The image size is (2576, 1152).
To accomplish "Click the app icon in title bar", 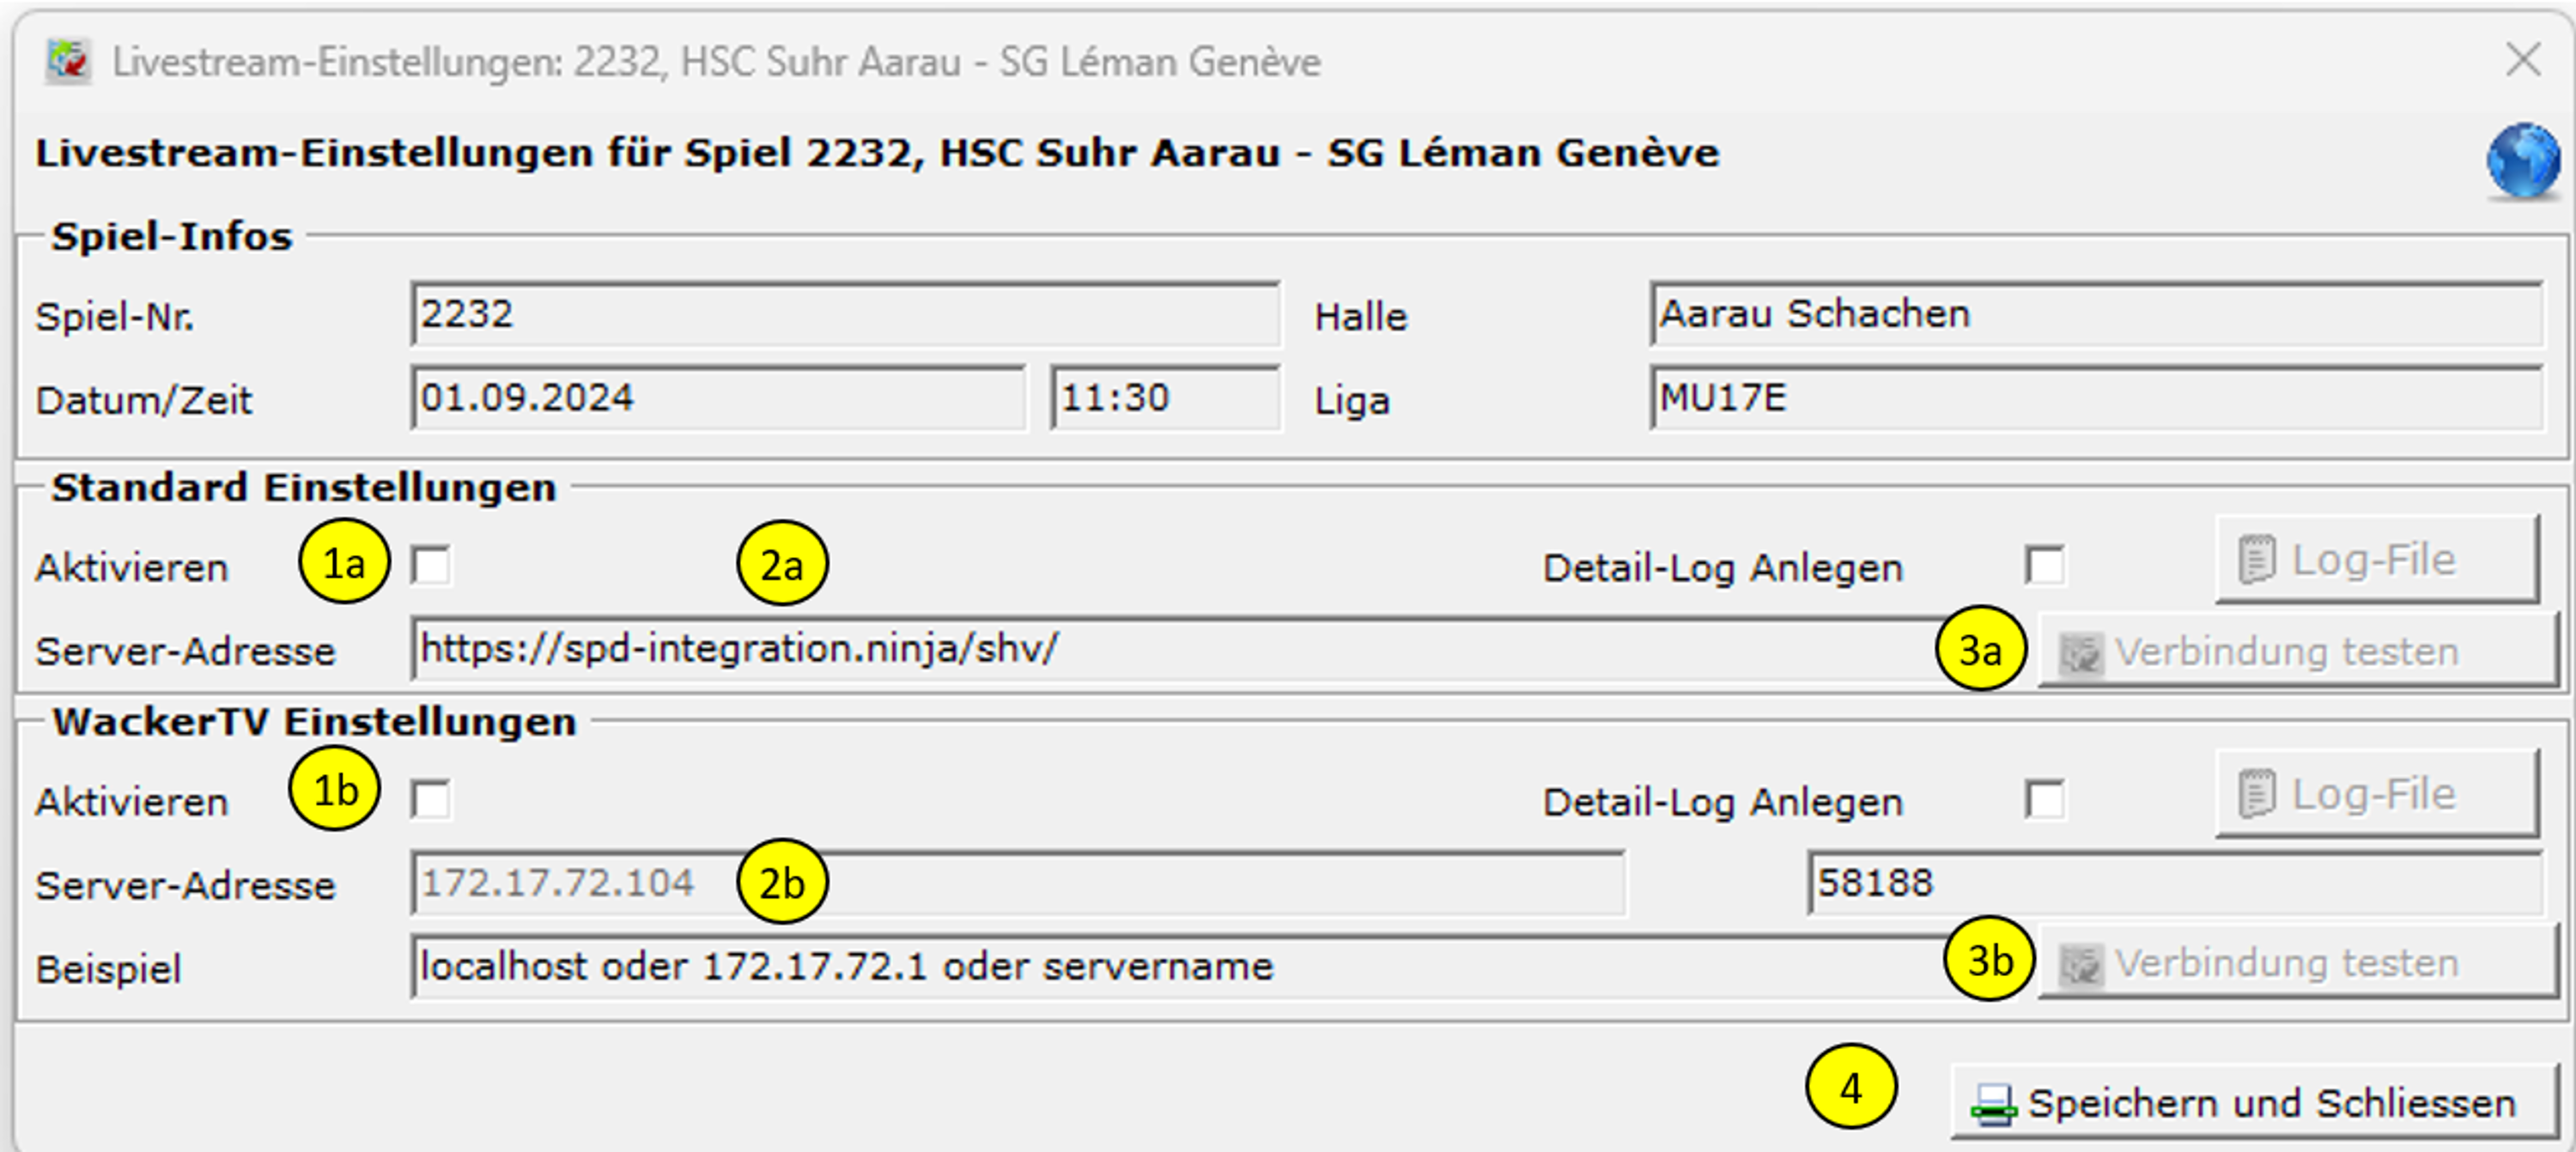I will [68, 61].
